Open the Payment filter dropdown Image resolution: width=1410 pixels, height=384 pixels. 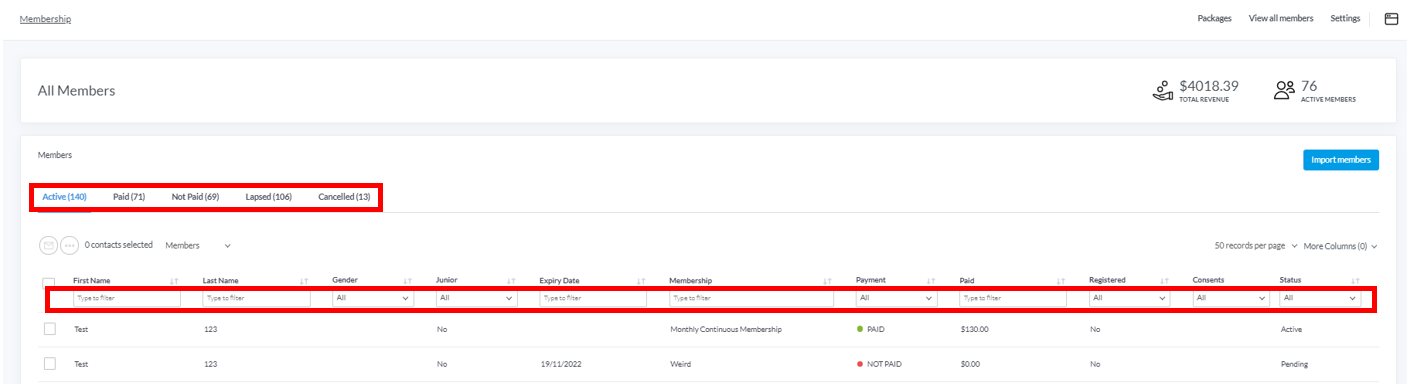(x=896, y=298)
